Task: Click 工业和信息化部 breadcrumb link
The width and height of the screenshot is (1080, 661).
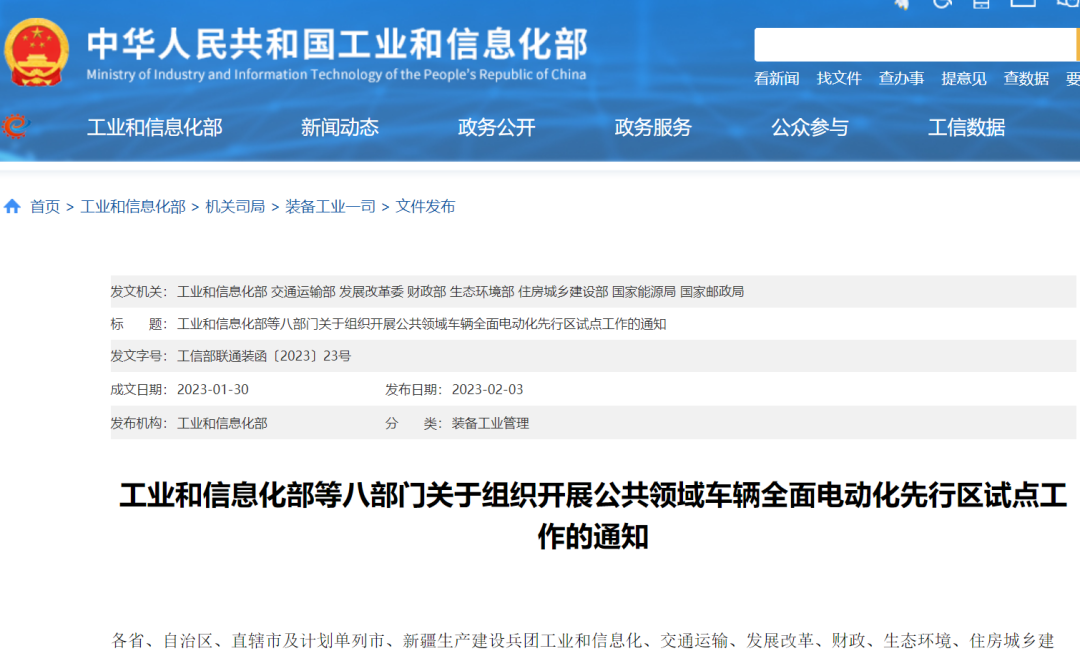Action: [x=133, y=207]
